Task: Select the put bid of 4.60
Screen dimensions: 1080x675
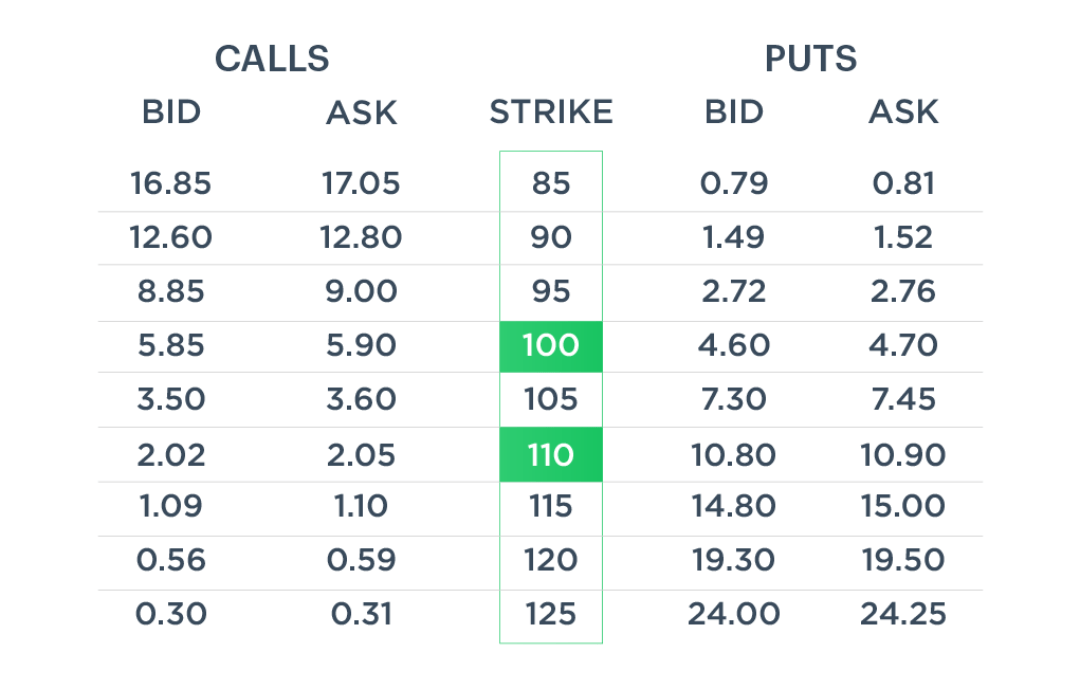Action: (734, 346)
